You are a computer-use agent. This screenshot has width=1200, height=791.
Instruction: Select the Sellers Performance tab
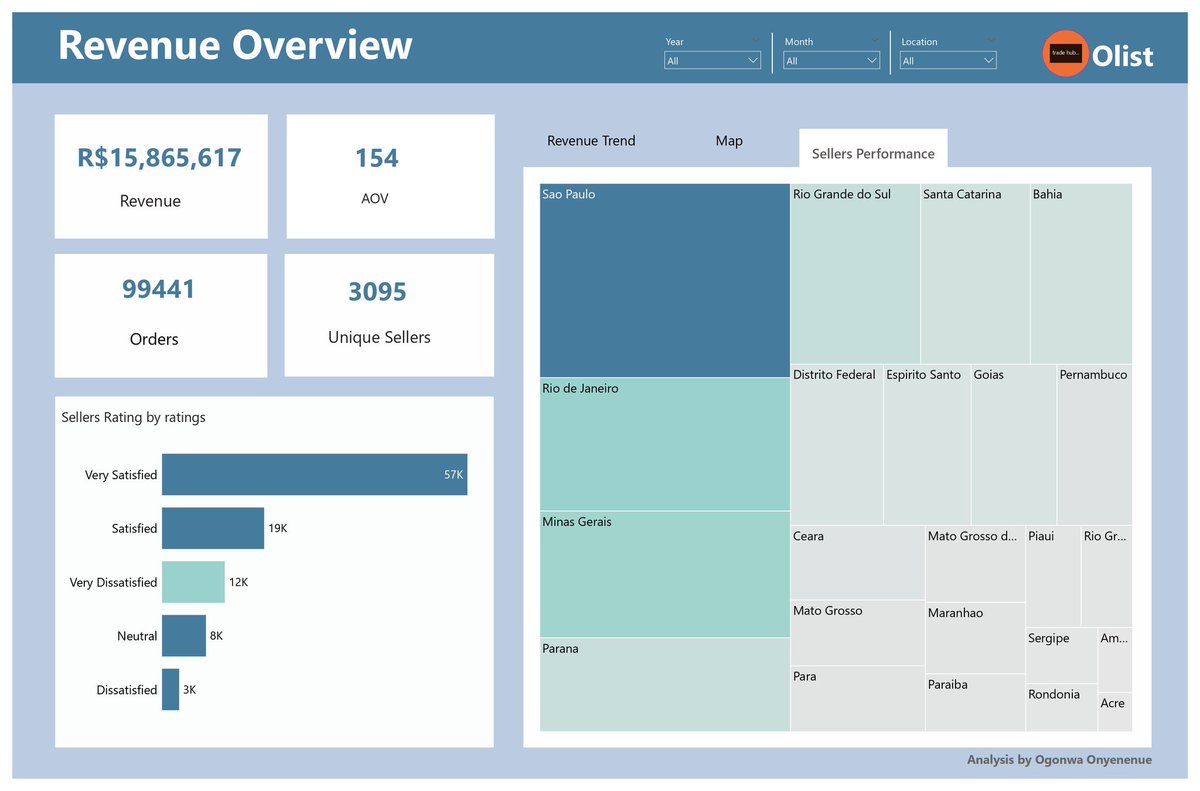pyautogui.click(x=872, y=152)
